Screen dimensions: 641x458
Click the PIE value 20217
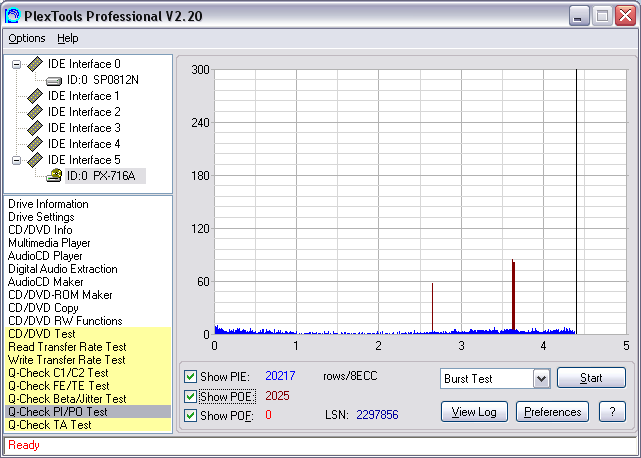coord(280,376)
